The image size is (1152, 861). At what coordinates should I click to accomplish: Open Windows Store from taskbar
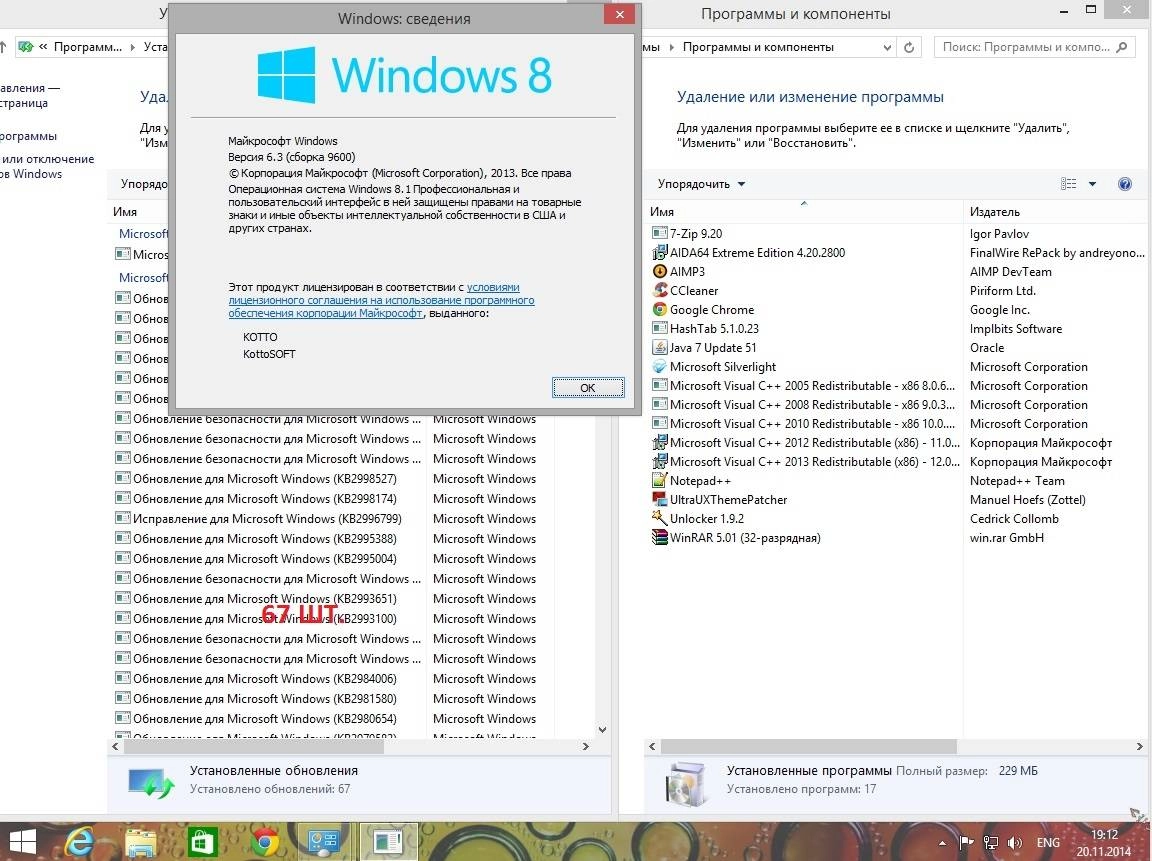click(202, 842)
